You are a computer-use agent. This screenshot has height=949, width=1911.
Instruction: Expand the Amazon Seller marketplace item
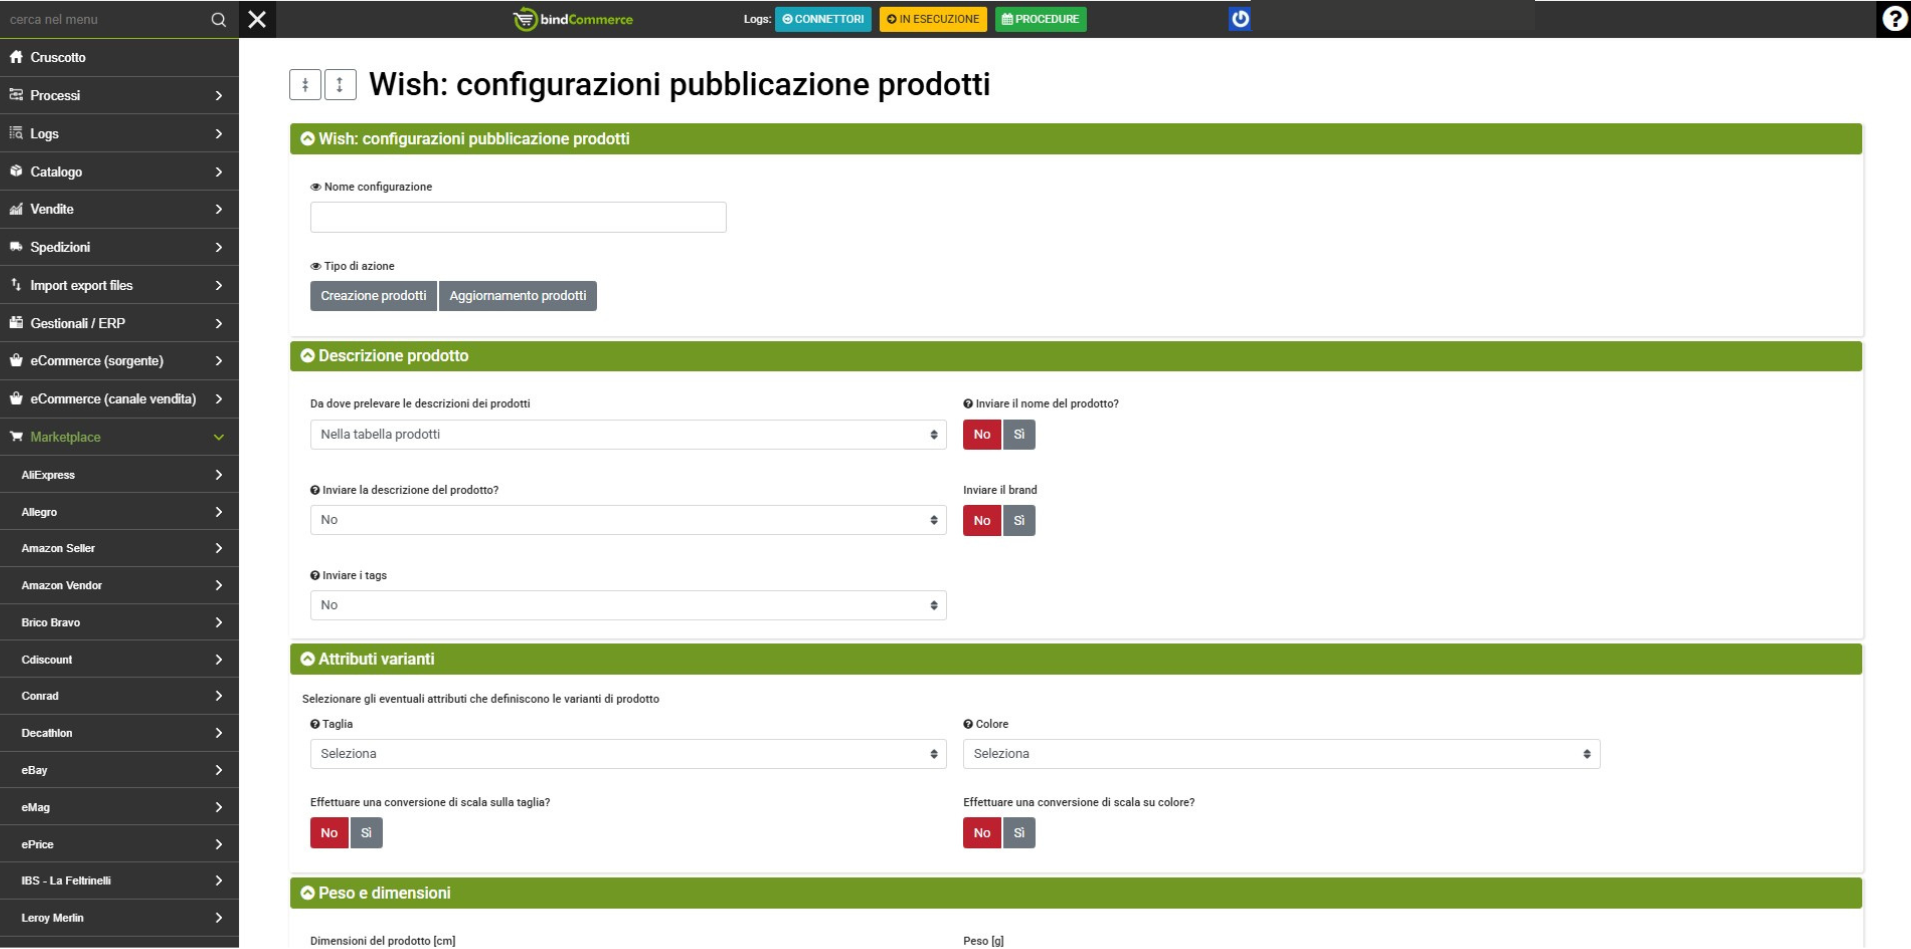point(119,549)
